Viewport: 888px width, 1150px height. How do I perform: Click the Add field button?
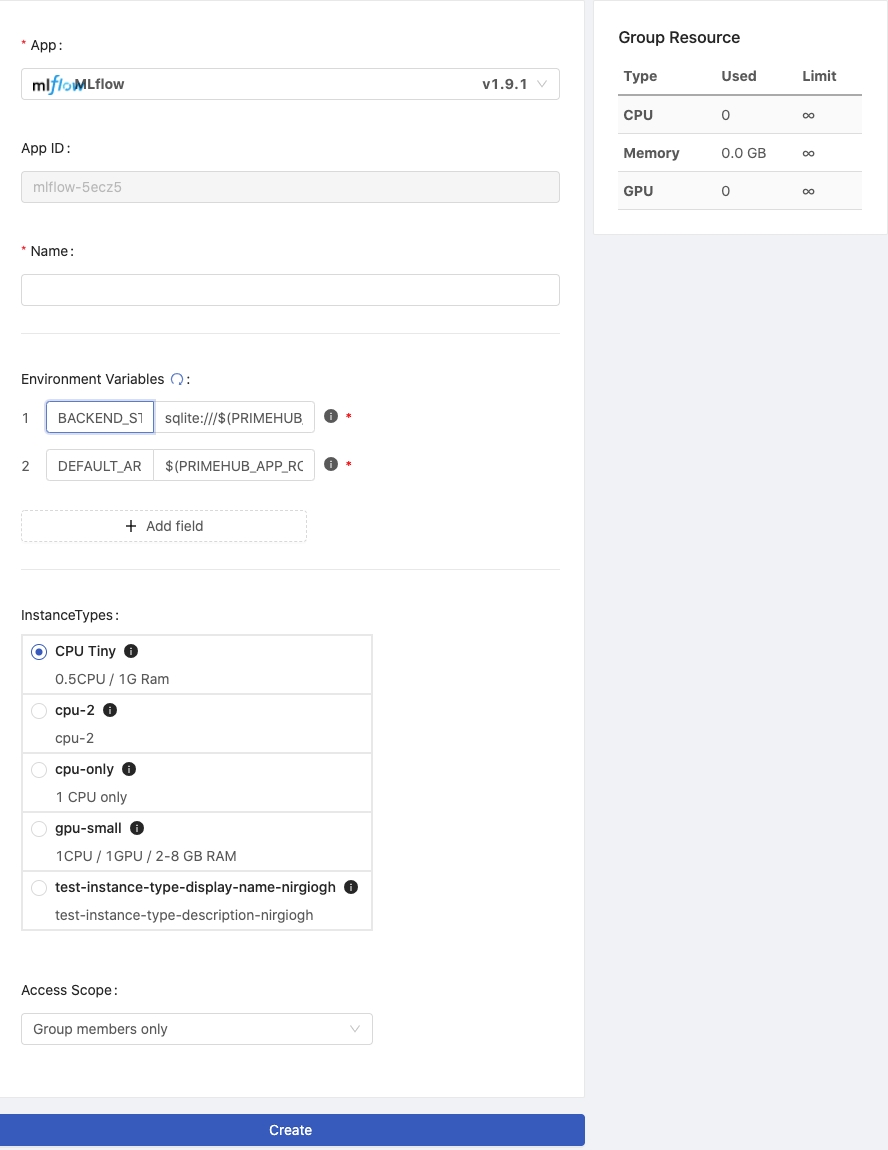[164, 526]
